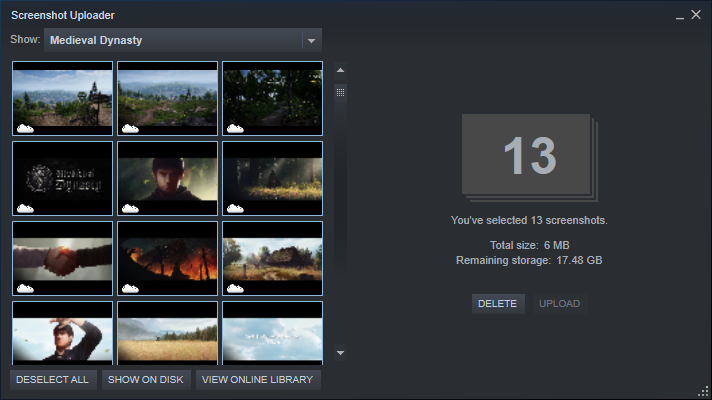Screen dimensions: 712x400
Task: Select the wheat field screenshot
Action: [x=168, y=333]
